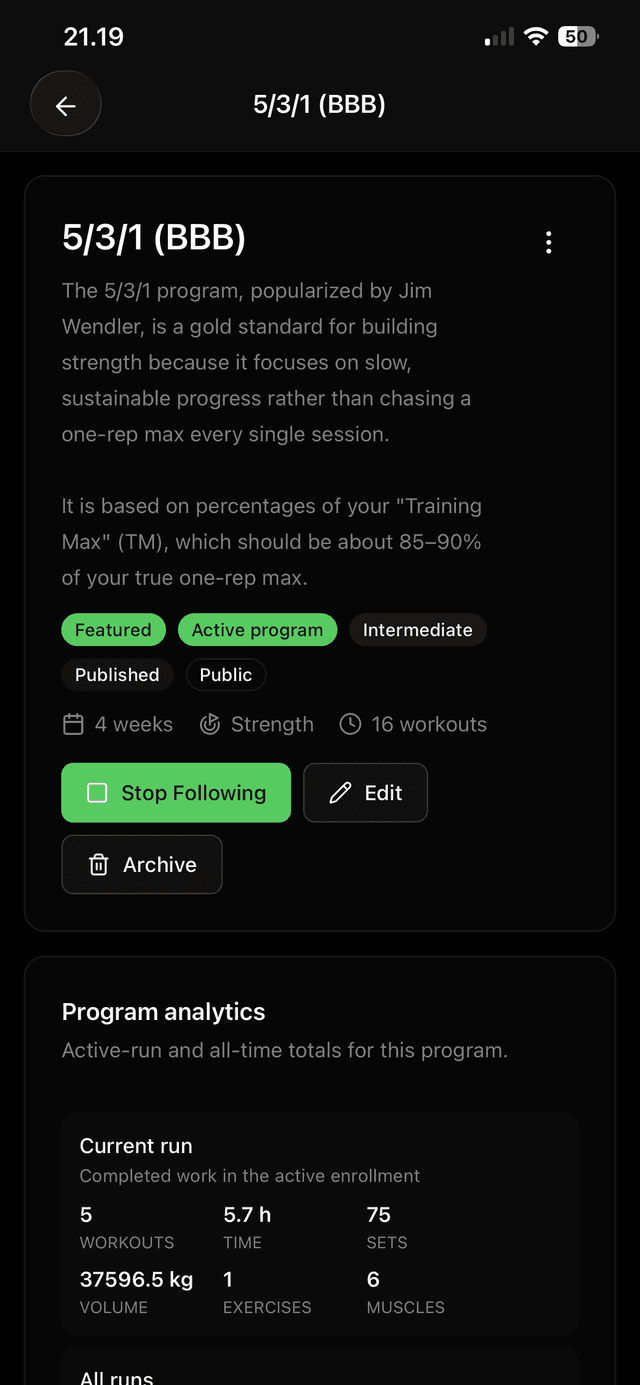
Task: Click the calendar icon beside 4 weeks
Action: (x=73, y=724)
